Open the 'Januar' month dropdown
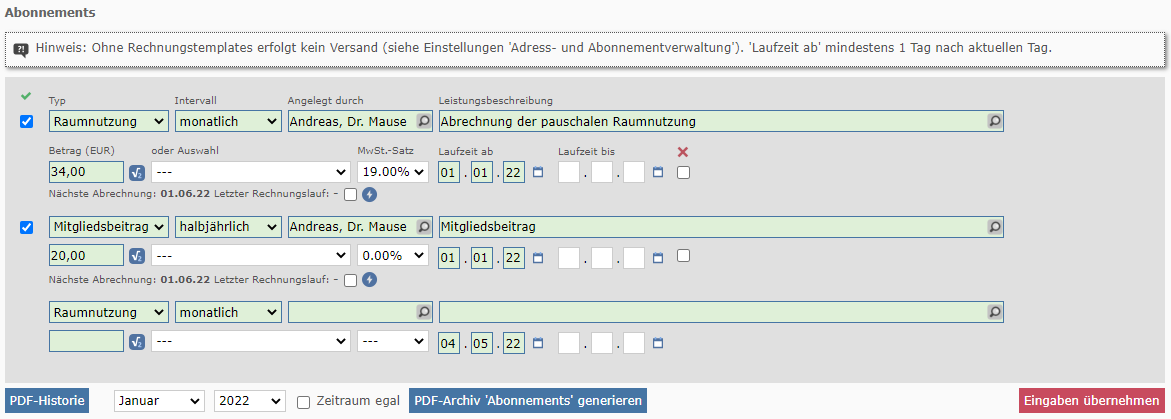 coord(159,401)
